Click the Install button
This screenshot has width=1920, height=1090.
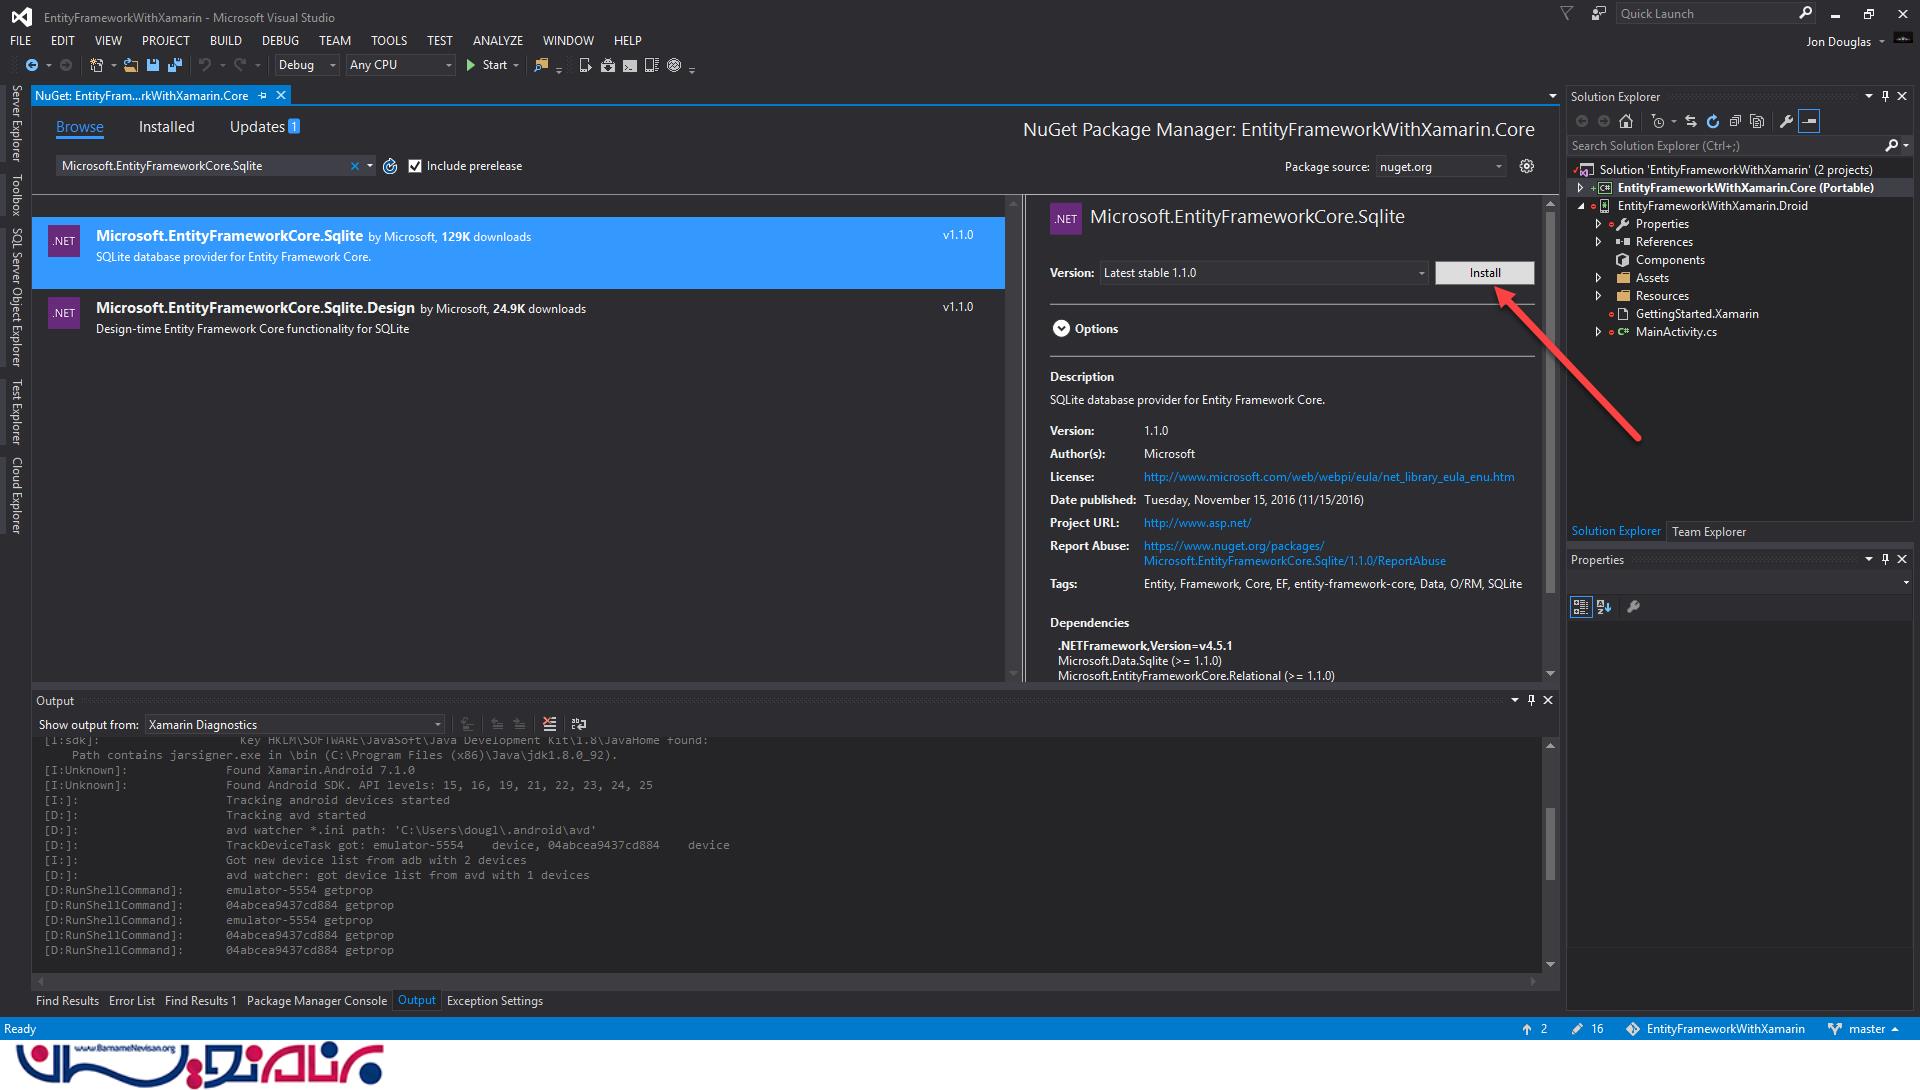point(1484,273)
